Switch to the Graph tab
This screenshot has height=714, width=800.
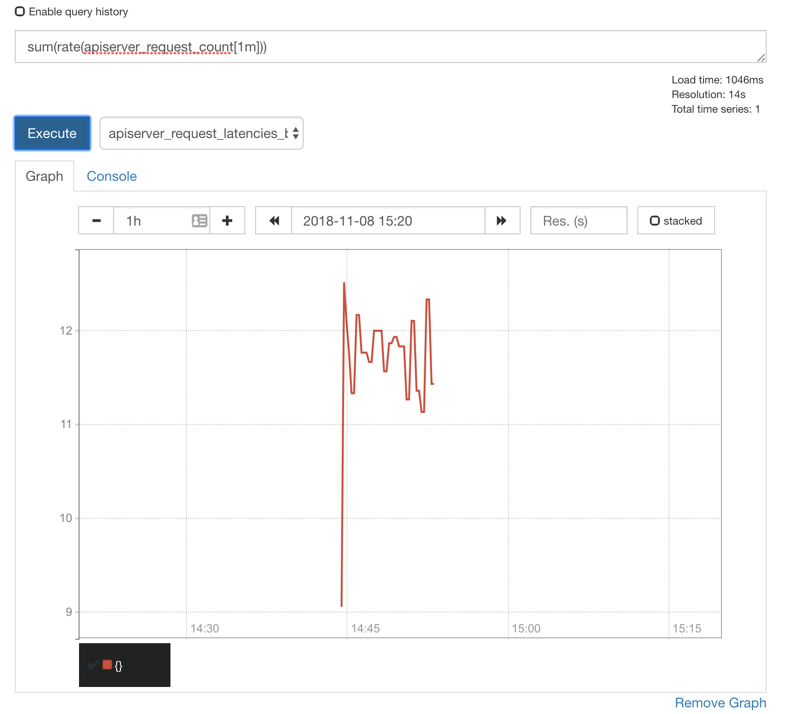(44, 176)
